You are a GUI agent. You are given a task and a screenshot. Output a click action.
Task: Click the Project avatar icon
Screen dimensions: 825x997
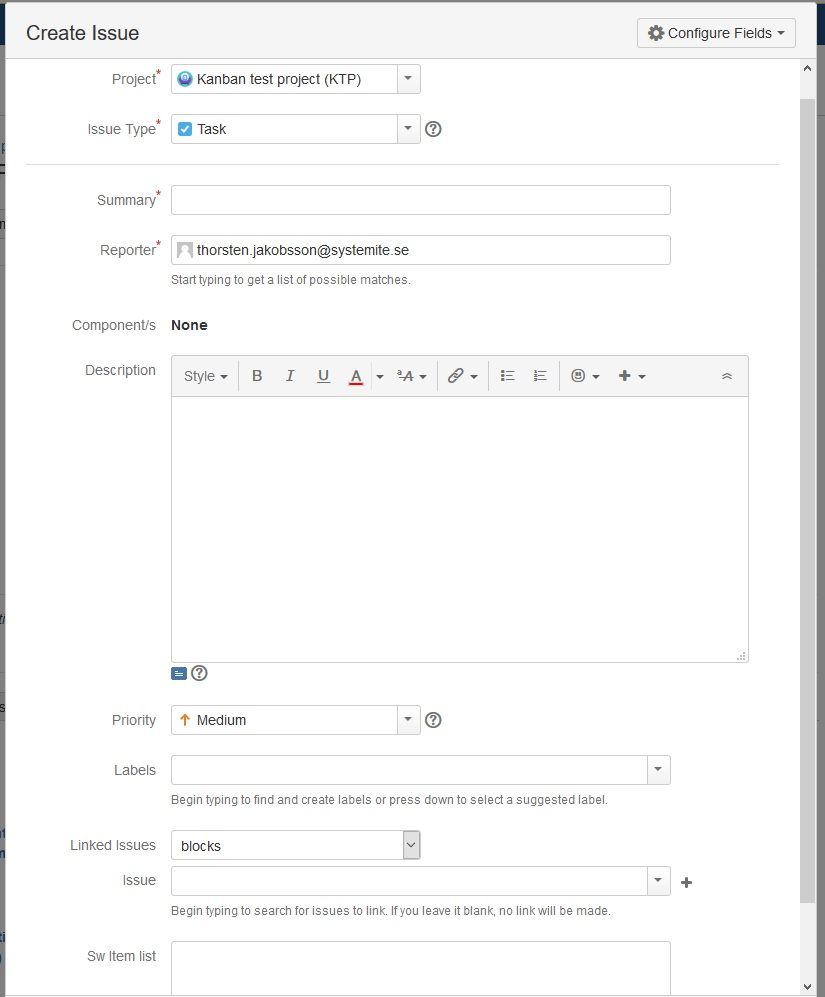pos(184,79)
